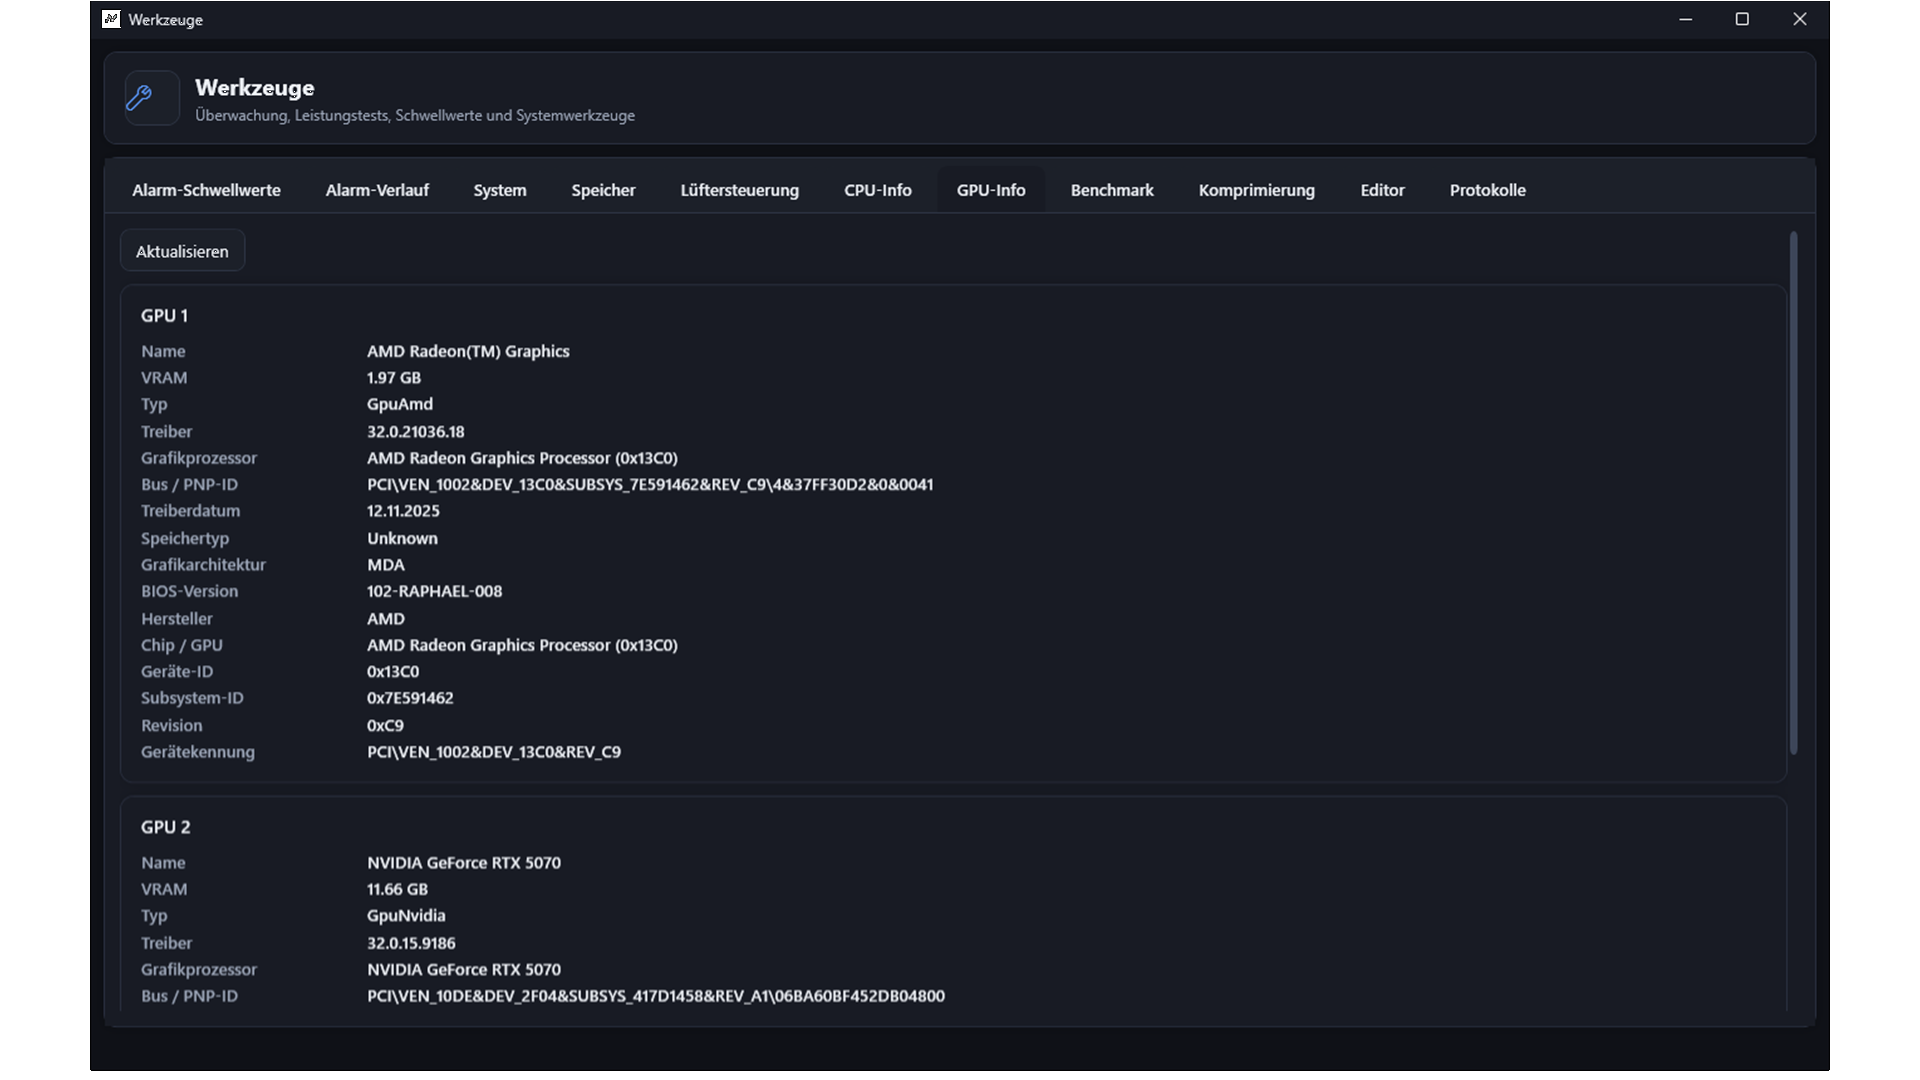Switch to the Alarm-Verlauf tab
The height and width of the screenshot is (1080, 1920).
click(377, 190)
